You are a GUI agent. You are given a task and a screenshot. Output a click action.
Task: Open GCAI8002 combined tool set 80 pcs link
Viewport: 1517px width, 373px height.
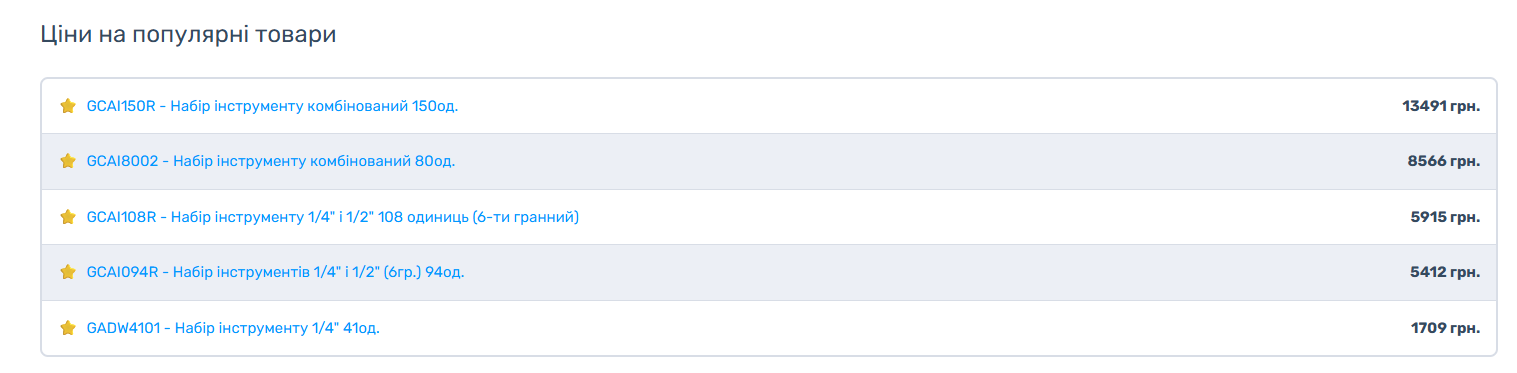click(x=271, y=161)
